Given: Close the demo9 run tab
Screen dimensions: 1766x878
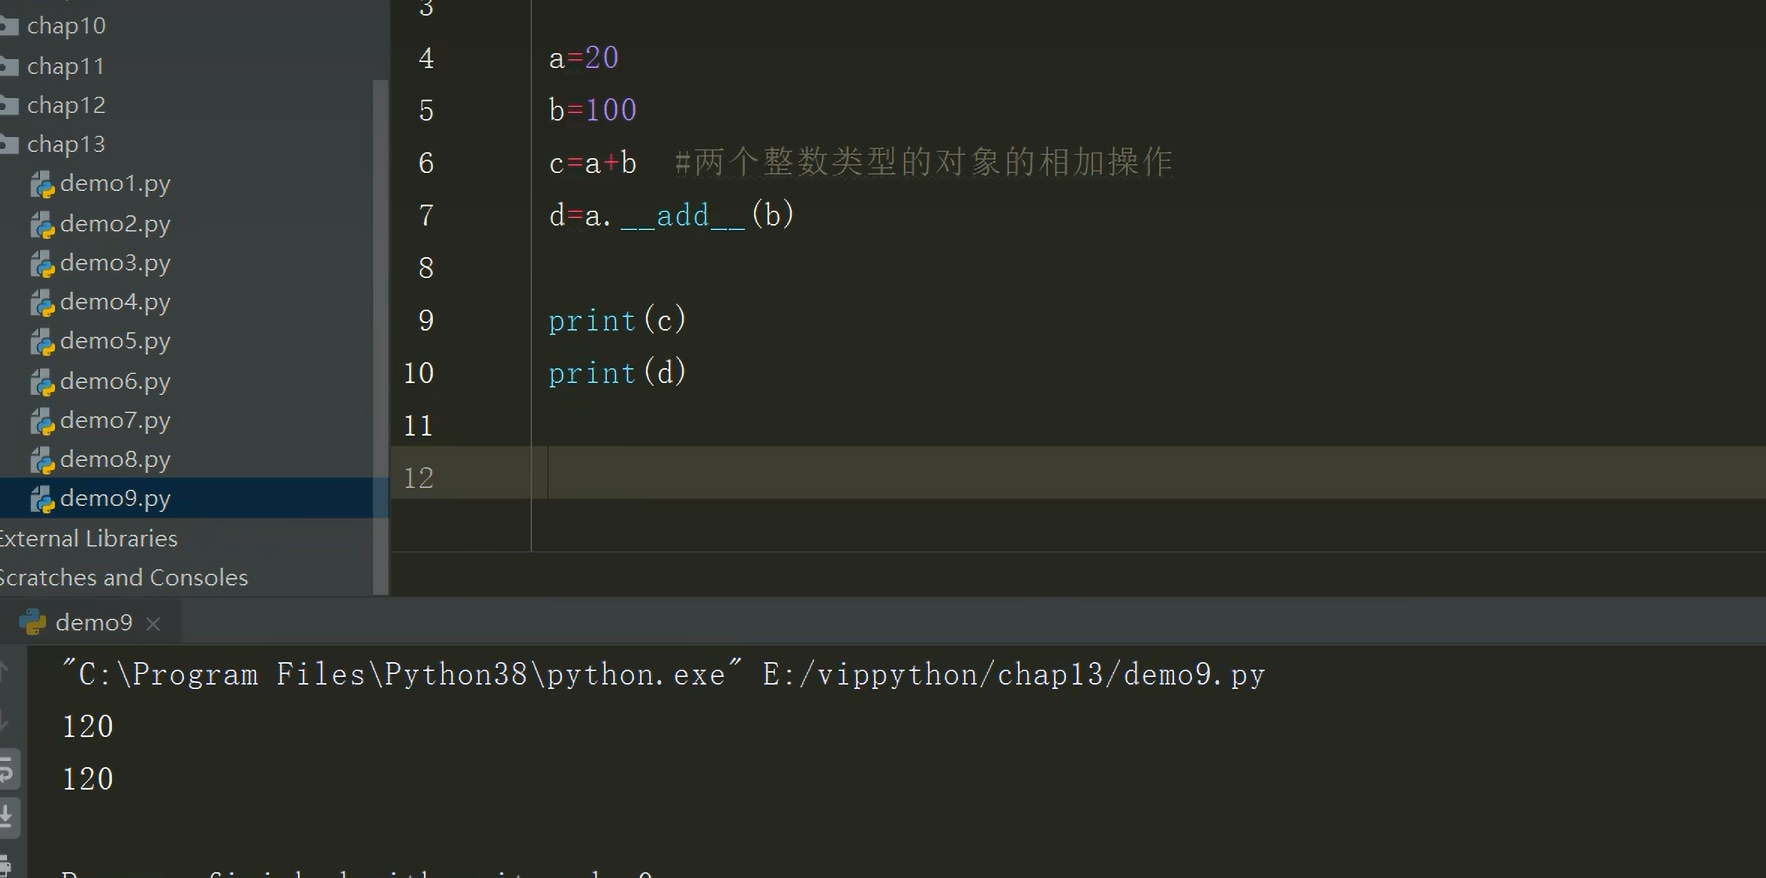Looking at the screenshot, I should click(x=153, y=623).
